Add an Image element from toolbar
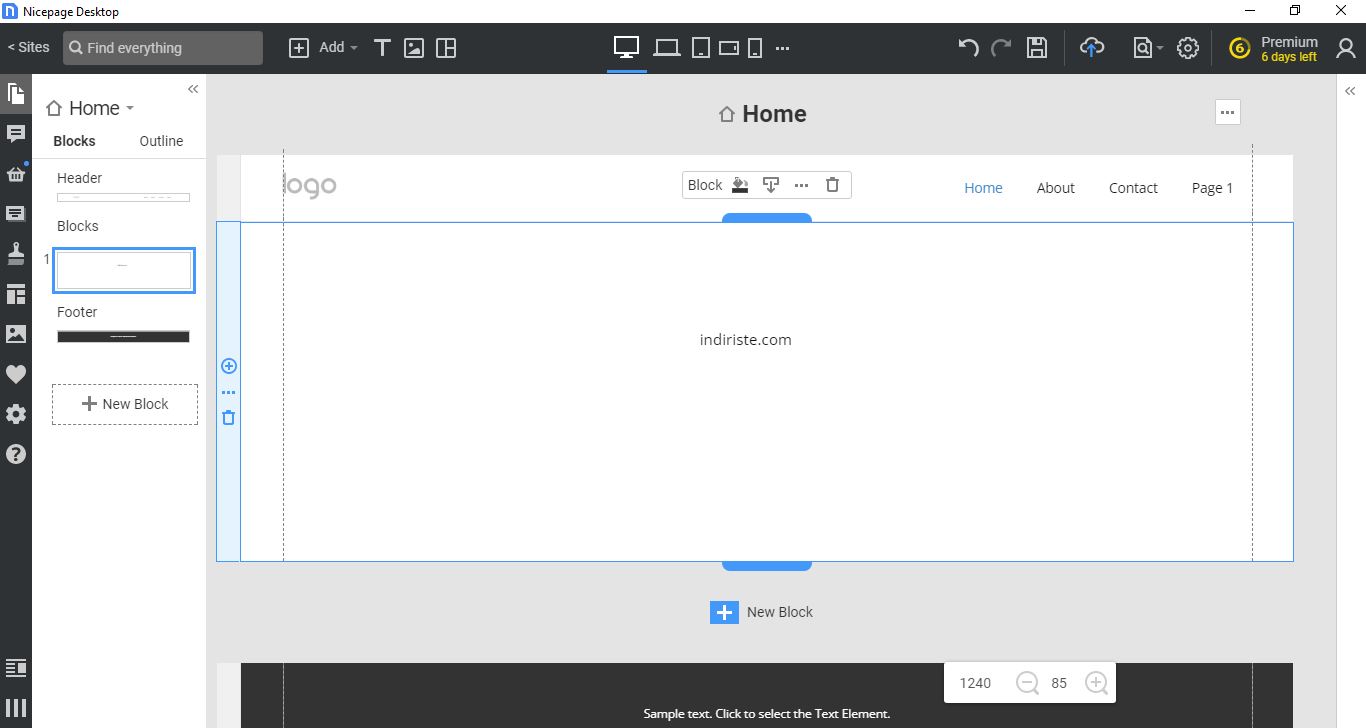This screenshot has height=728, width=1366. pyautogui.click(x=414, y=48)
